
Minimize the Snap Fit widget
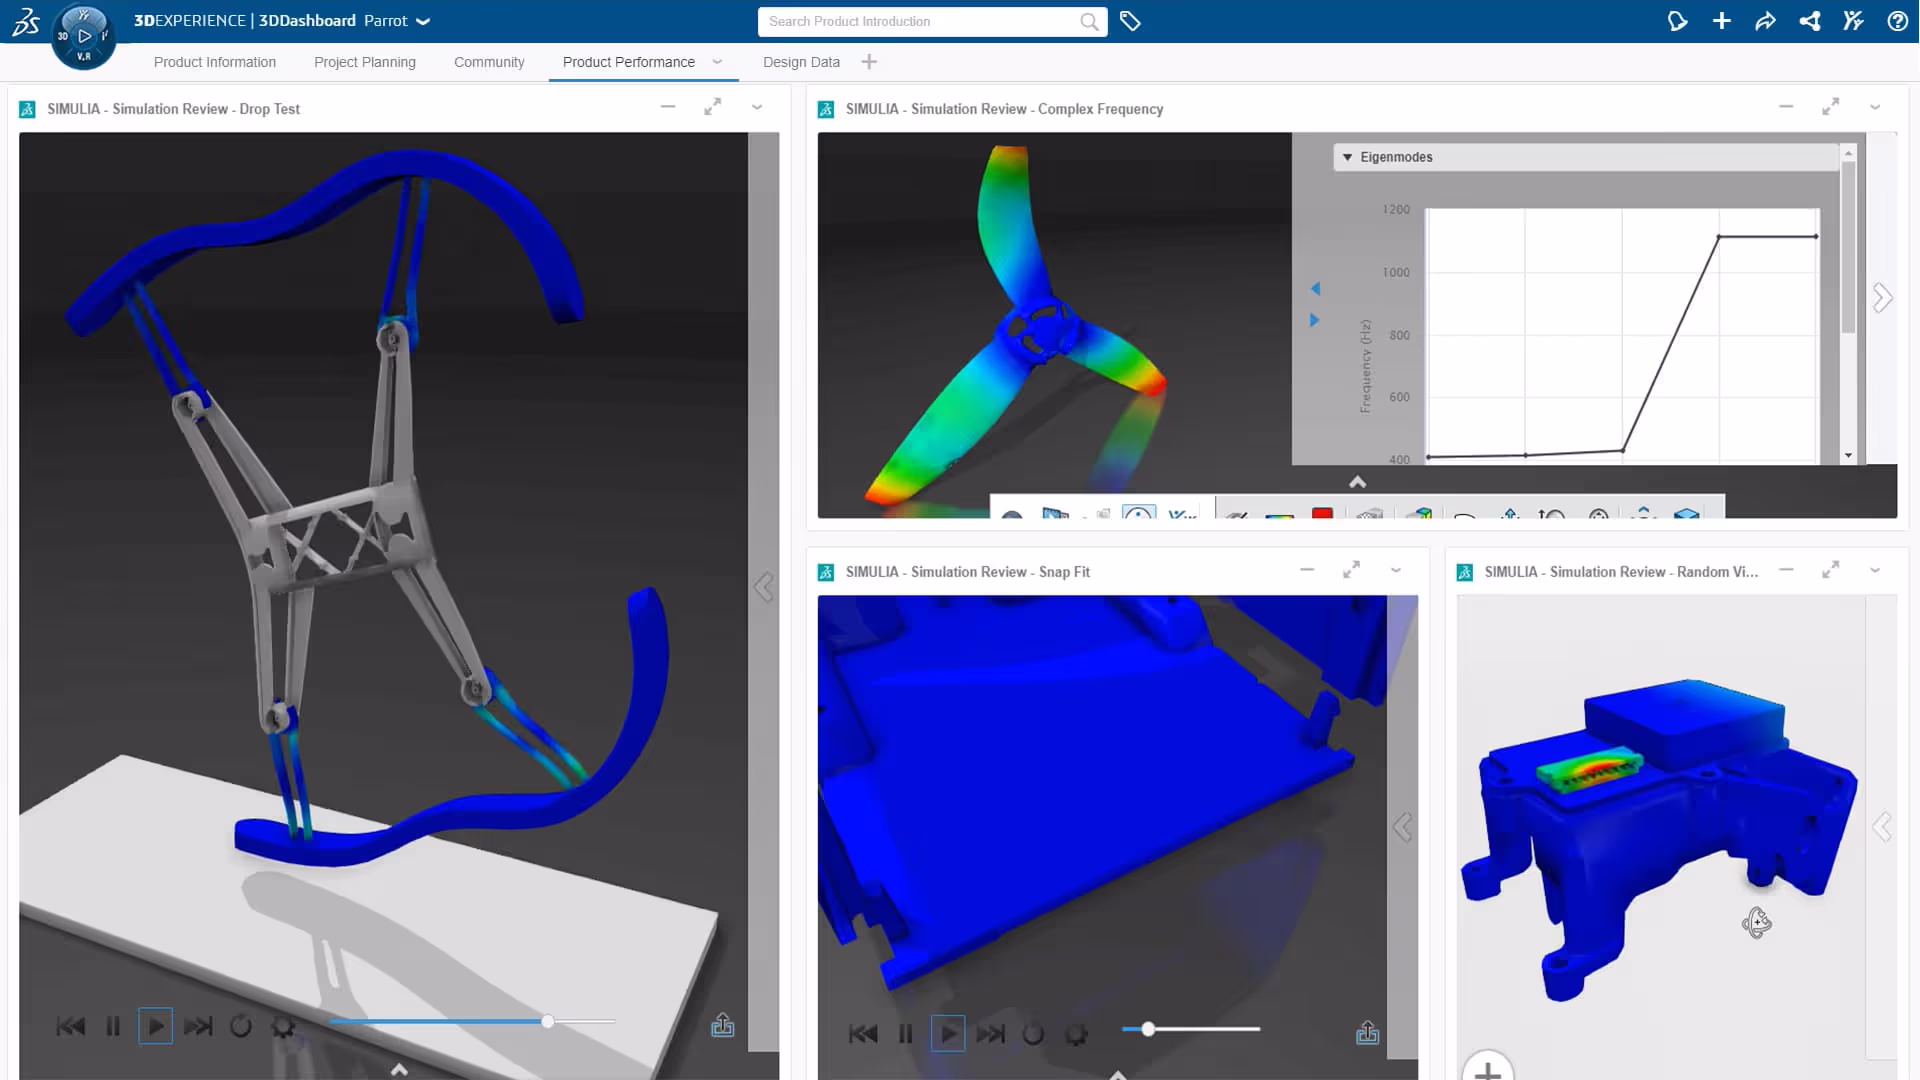(x=1307, y=570)
